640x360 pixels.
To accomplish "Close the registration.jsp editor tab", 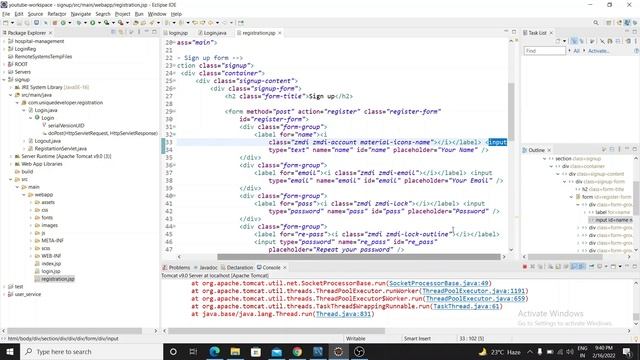I will coord(280,33).
